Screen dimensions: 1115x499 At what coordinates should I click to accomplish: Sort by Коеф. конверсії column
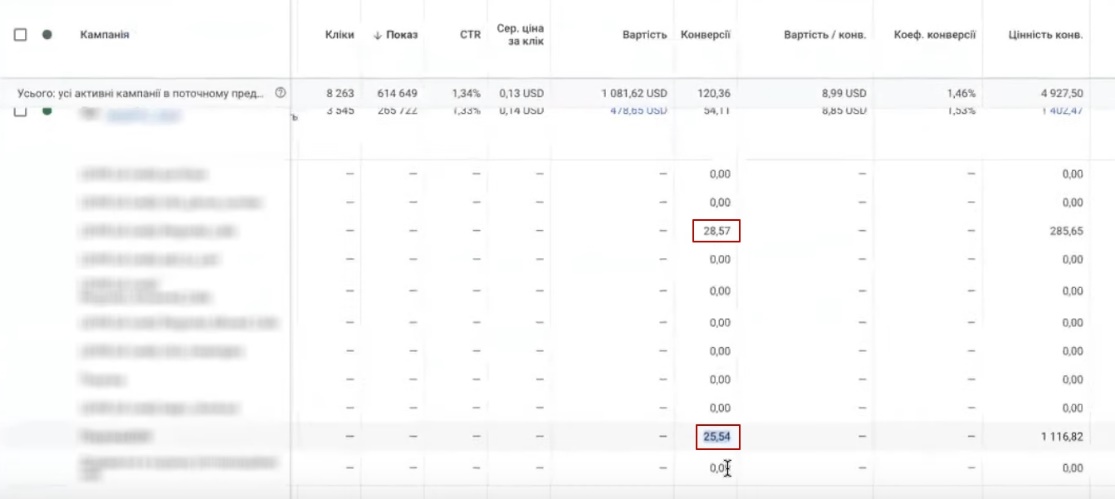click(x=935, y=36)
